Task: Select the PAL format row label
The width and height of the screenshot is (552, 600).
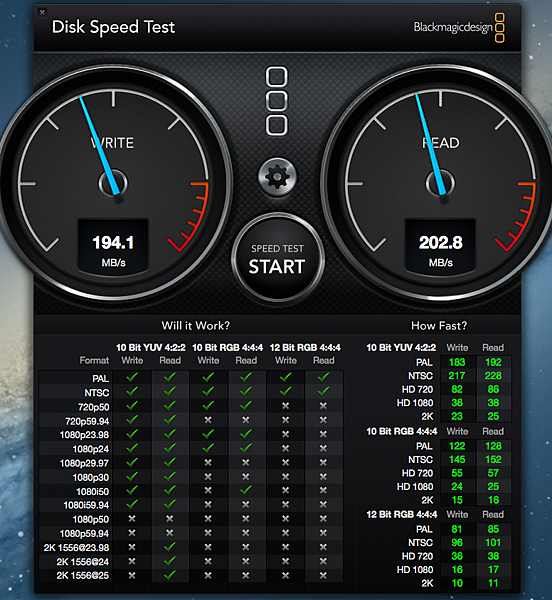Action: click(x=101, y=378)
